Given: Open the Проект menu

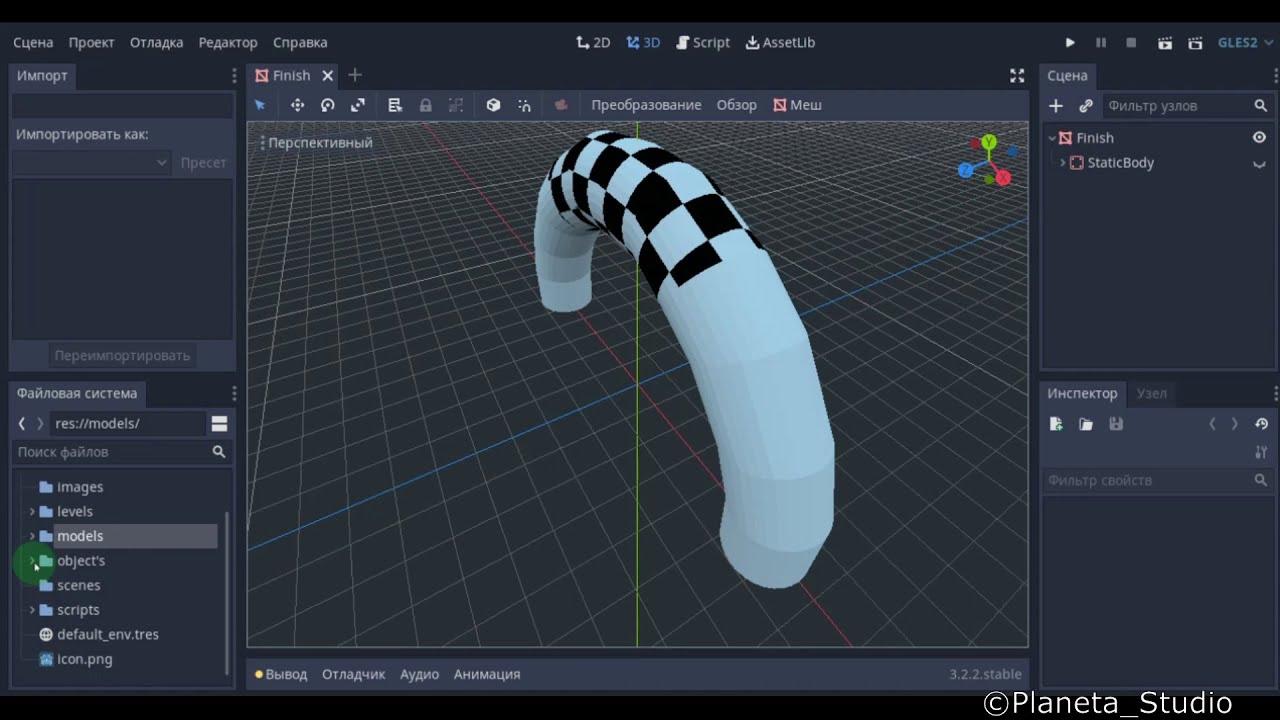Looking at the screenshot, I should (x=92, y=43).
